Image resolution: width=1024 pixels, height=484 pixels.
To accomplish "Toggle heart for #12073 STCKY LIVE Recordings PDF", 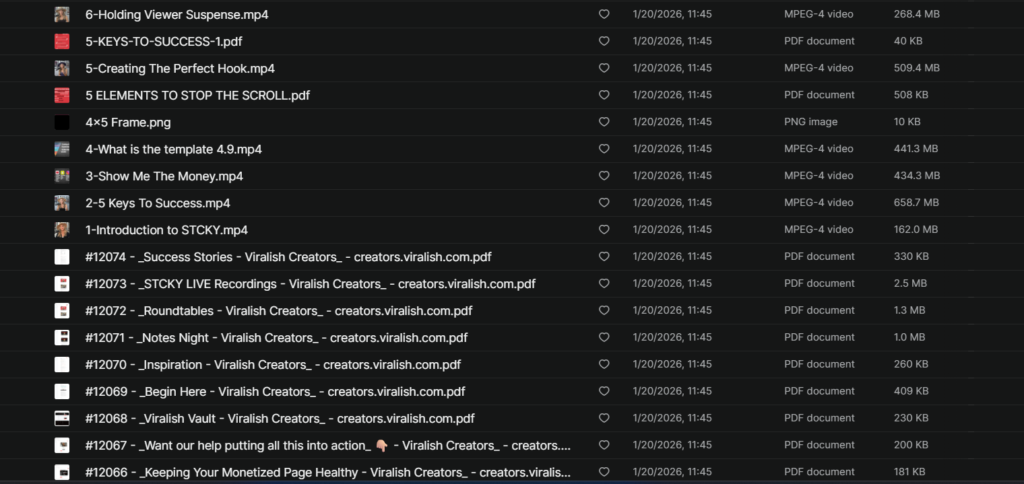I will point(604,284).
